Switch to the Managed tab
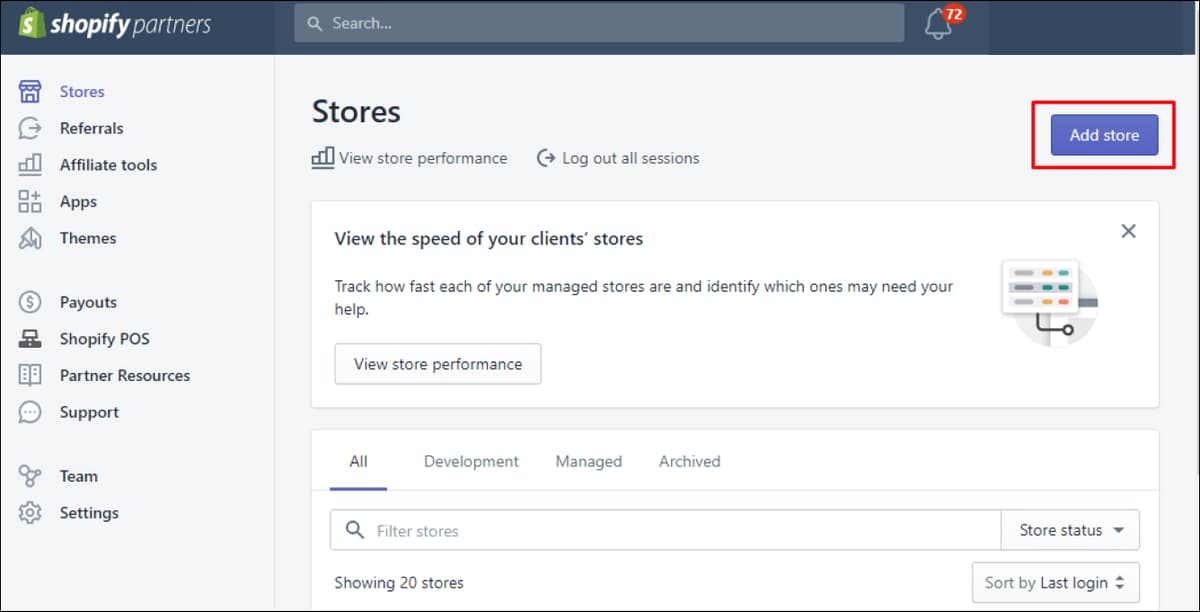 589,461
